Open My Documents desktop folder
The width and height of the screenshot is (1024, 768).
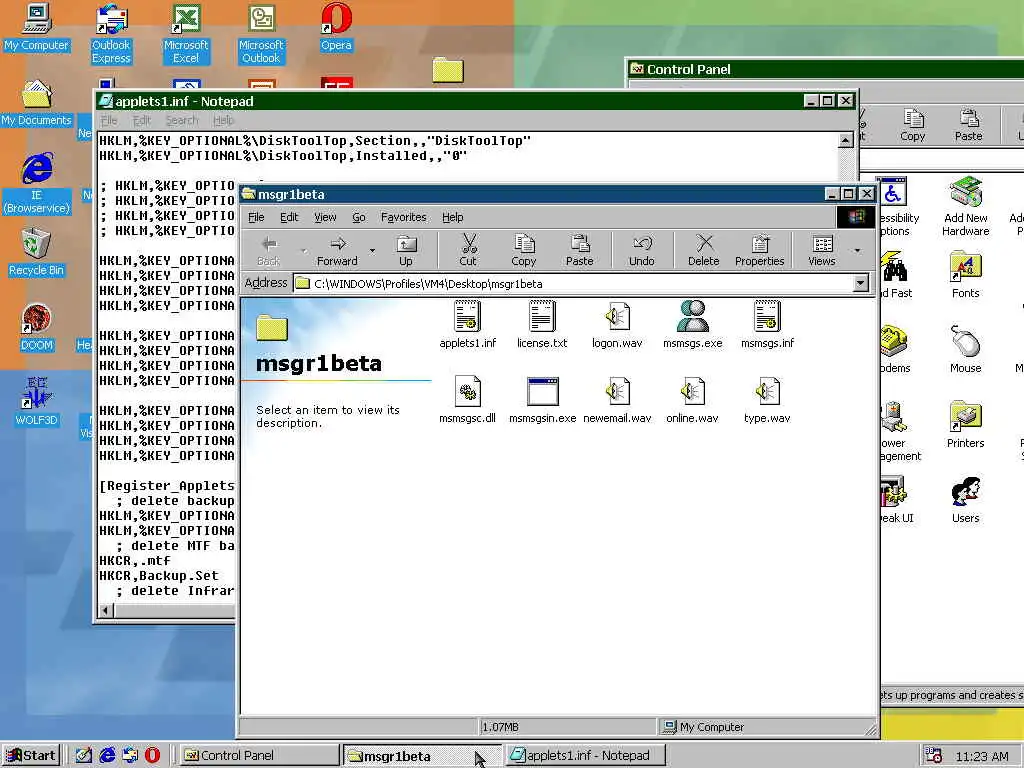[37, 103]
